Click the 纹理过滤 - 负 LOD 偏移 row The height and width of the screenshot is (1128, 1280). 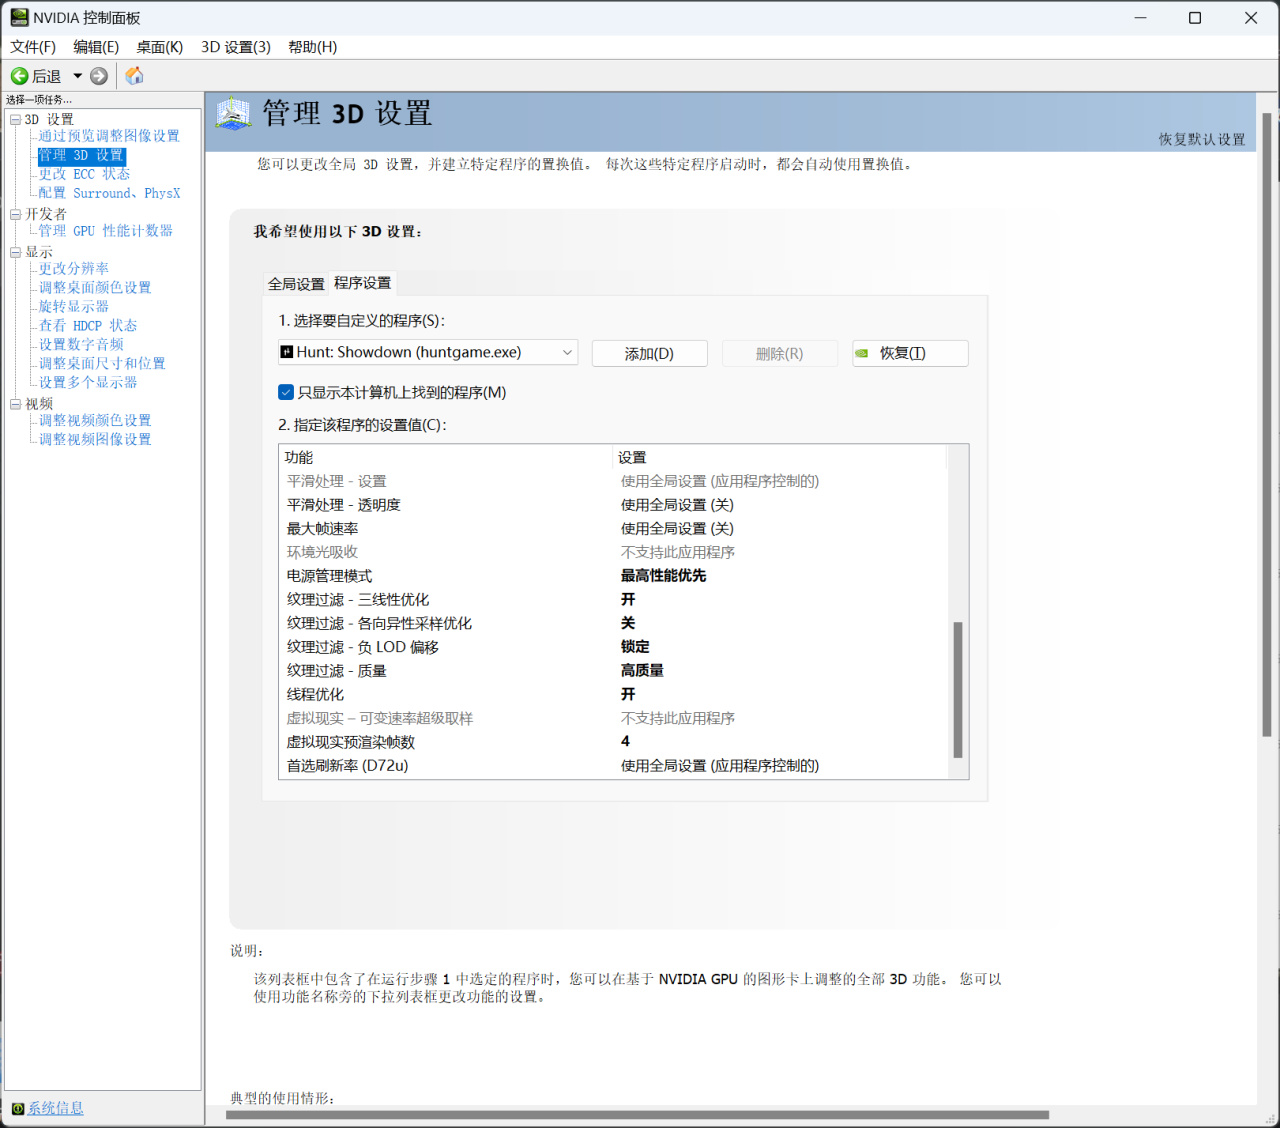(x=612, y=647)
